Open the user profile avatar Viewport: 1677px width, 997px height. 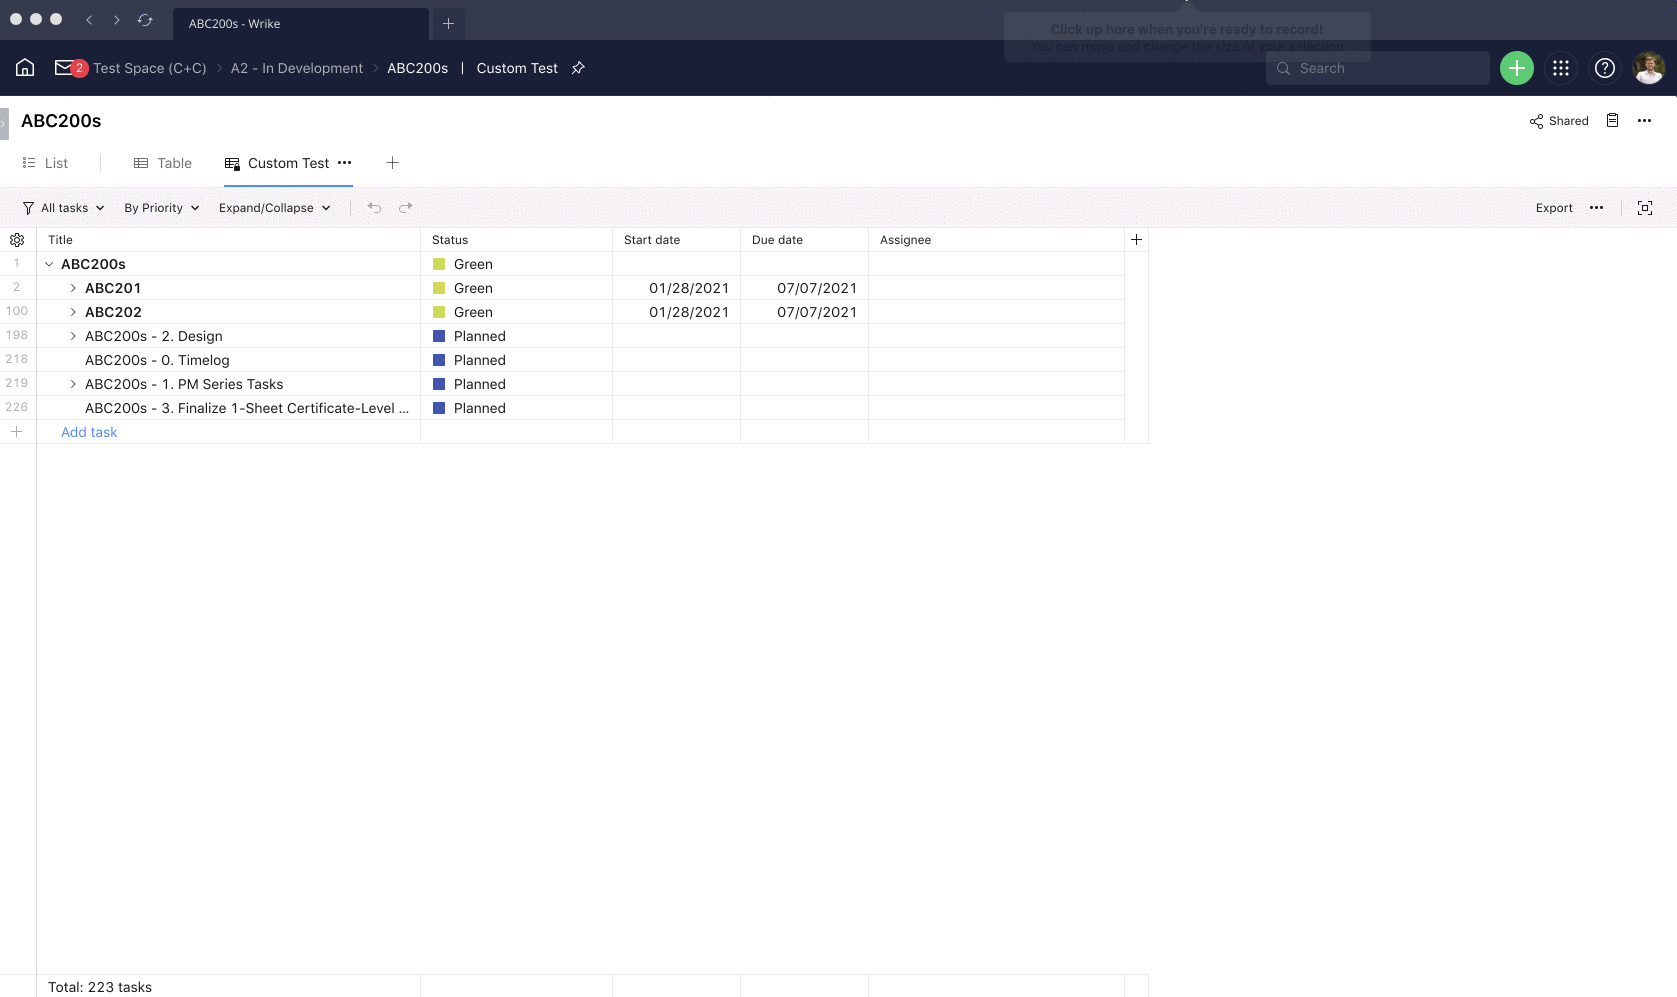tap(1649, 68)
